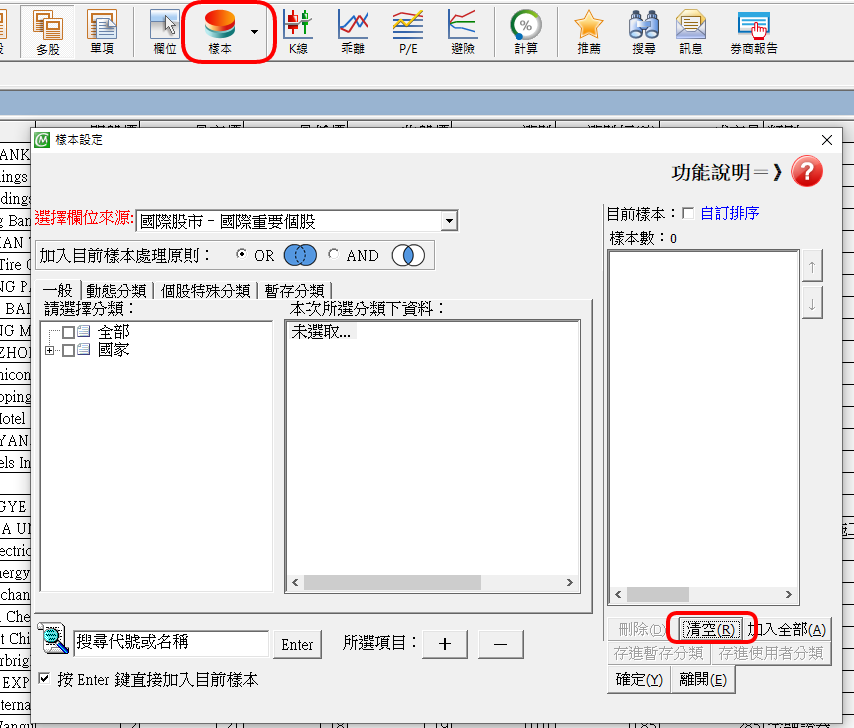The image size is (854, 728).
Task: Uncheck 按 Enter 鍵直接加入目前樣本 option
Action: point(44,679)
